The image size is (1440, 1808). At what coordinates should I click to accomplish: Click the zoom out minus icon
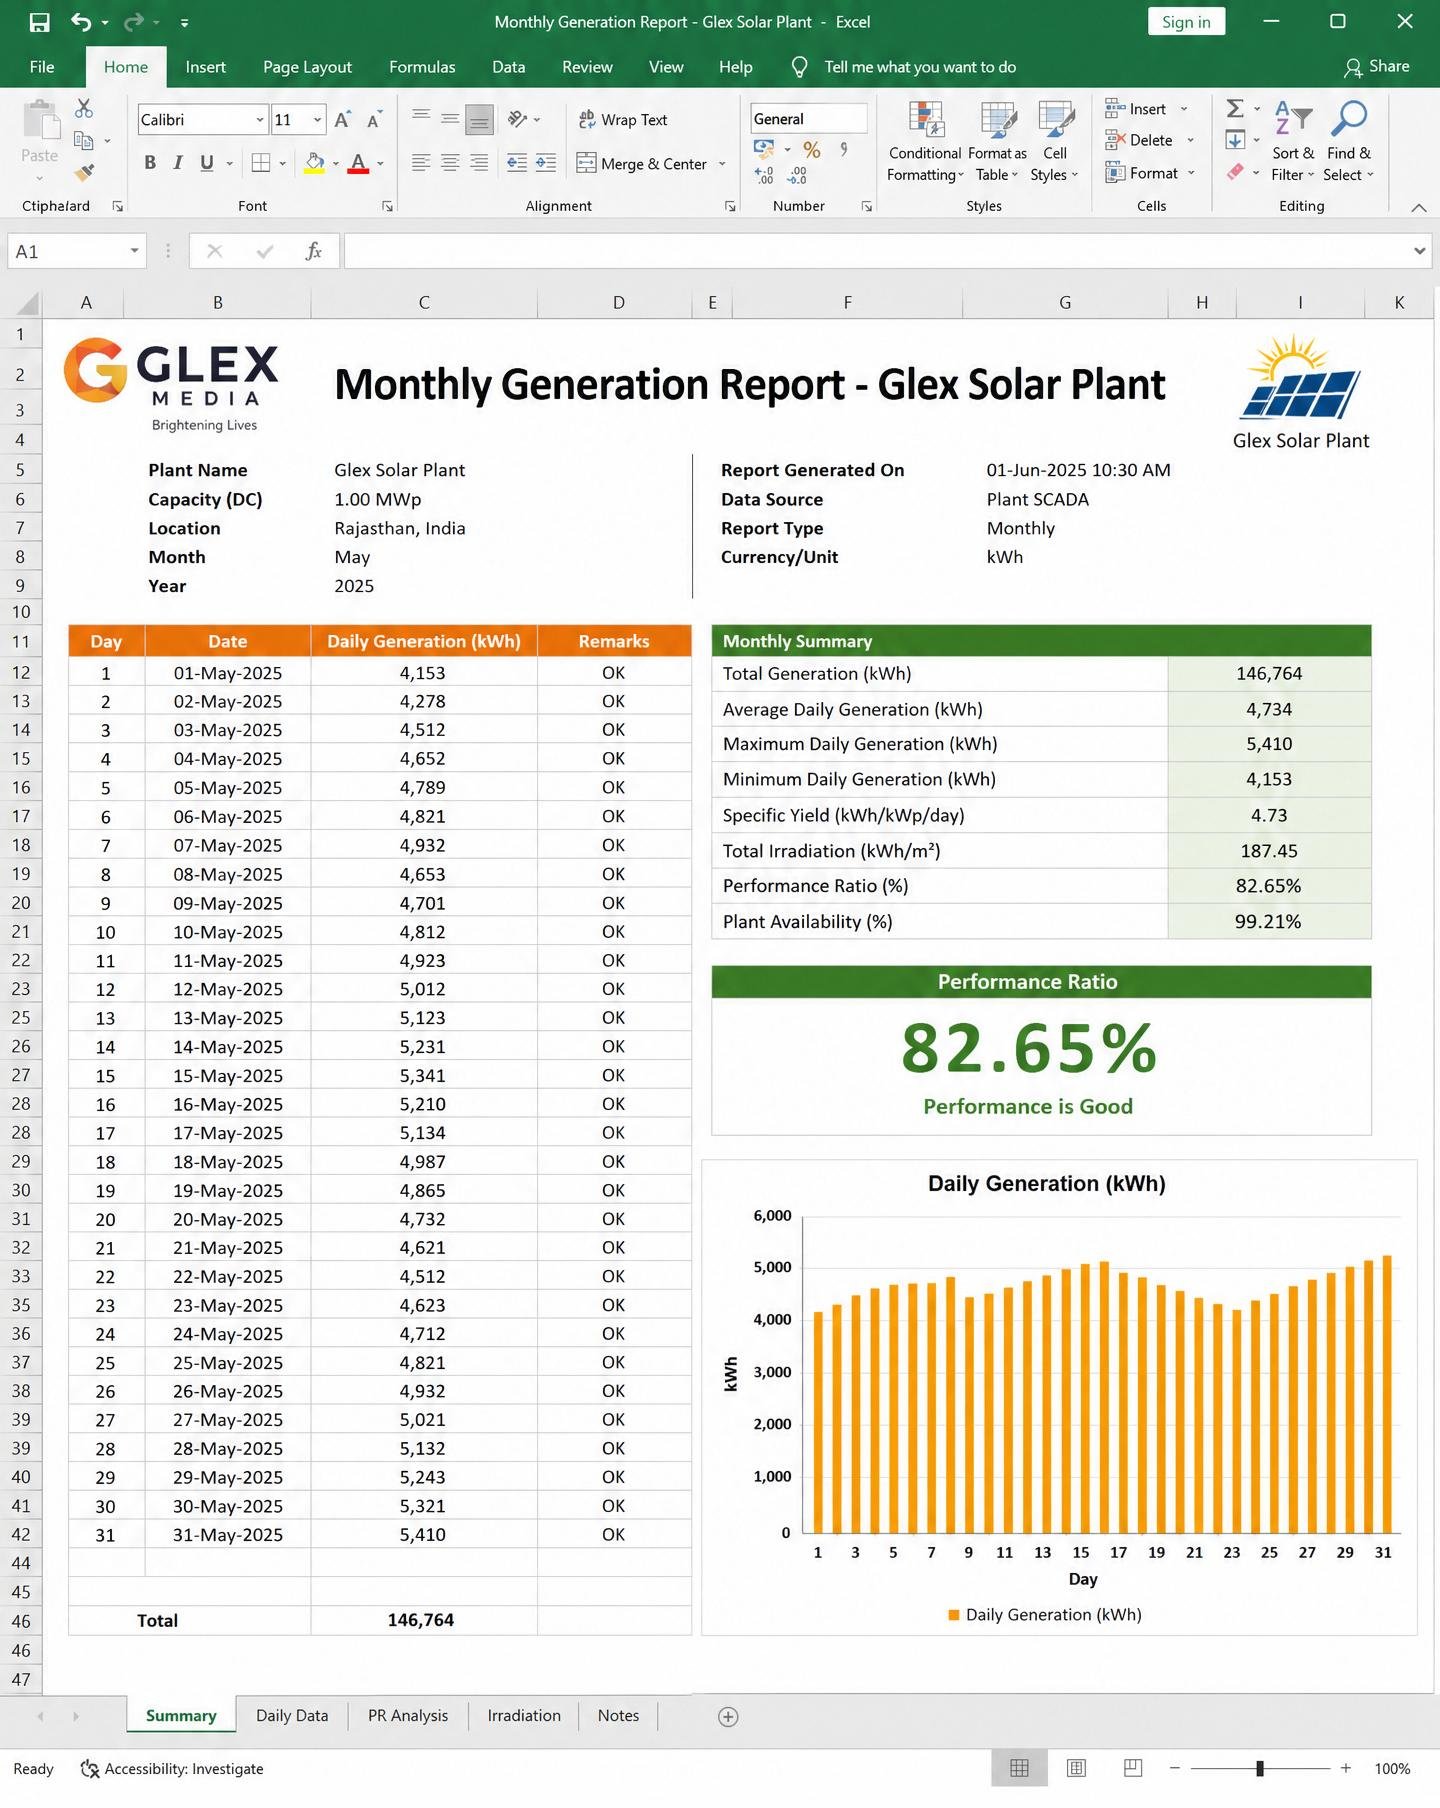click(x=1175, y=1769)
